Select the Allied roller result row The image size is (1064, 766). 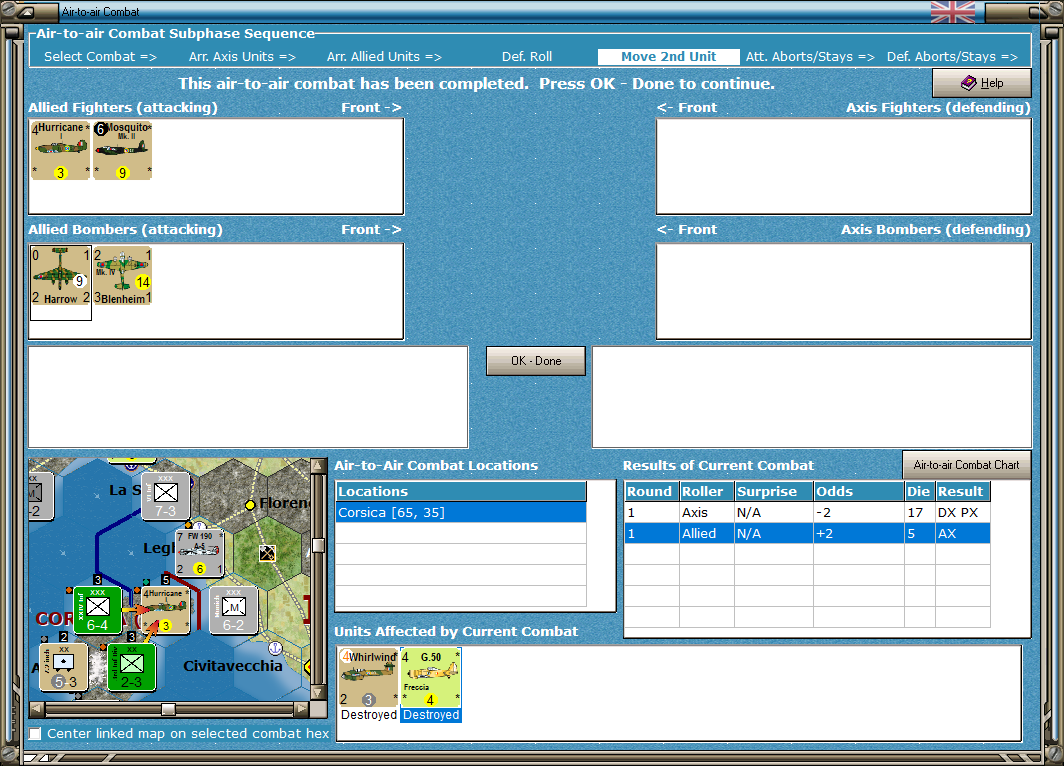click(x=807, y=533)
